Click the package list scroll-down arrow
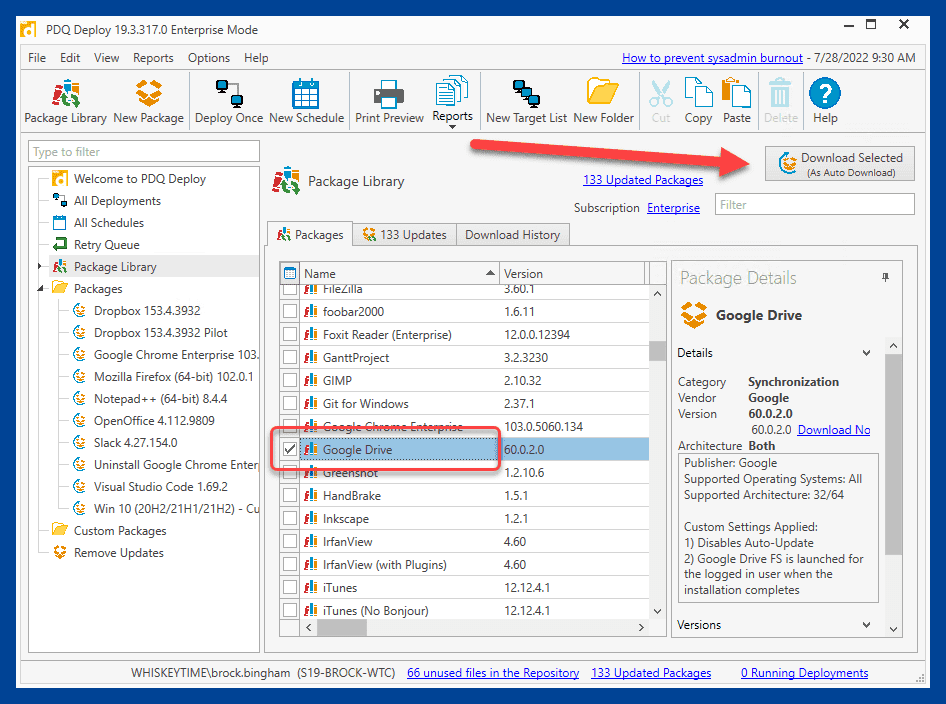The width and height of the screenshot is (946, 704). 658,611
